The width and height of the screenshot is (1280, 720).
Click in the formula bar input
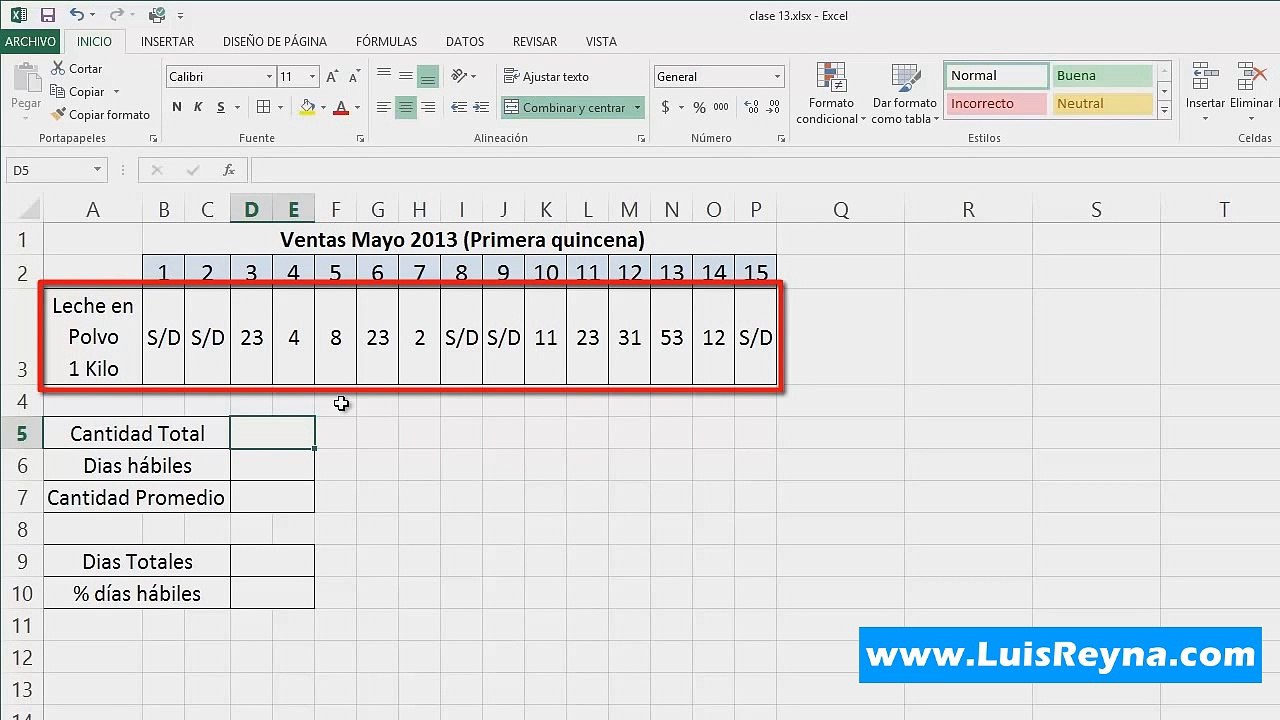click(764, 170)
